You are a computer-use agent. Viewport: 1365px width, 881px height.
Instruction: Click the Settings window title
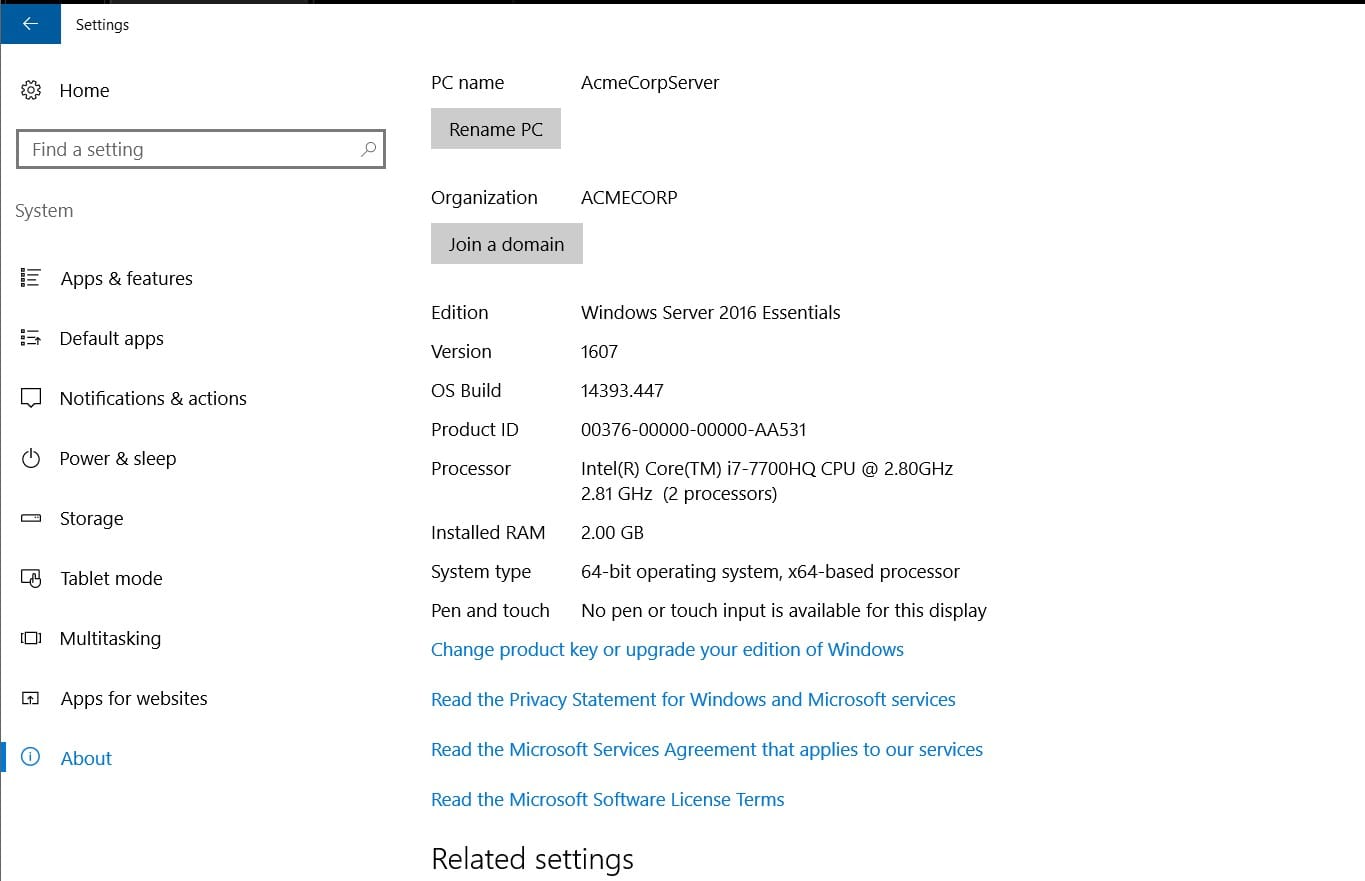pyautogui.click(x=102, y=25)
